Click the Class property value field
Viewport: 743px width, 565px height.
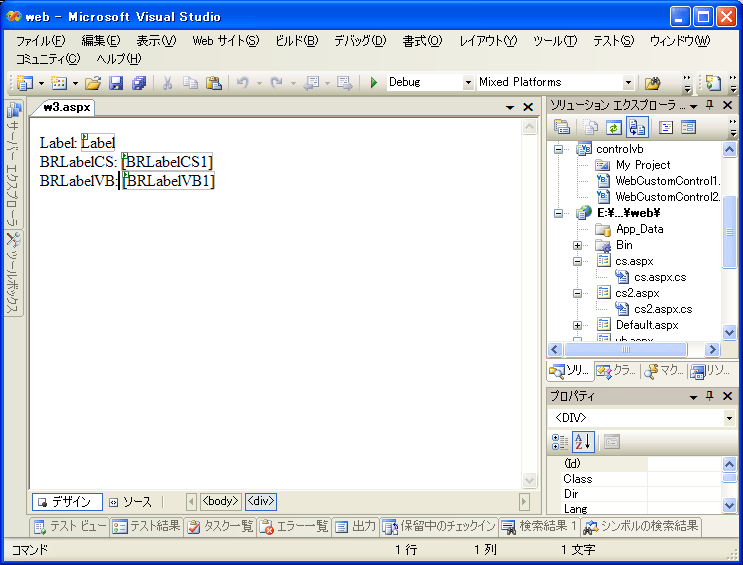(x=684, y=479)
